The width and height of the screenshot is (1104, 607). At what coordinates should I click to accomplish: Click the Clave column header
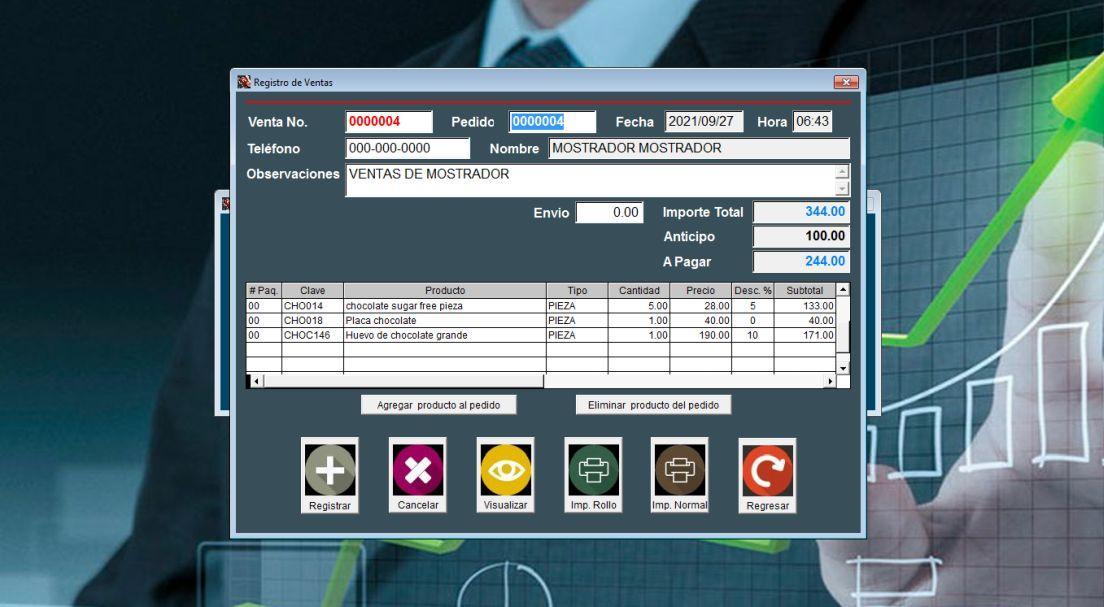point(313,290)
